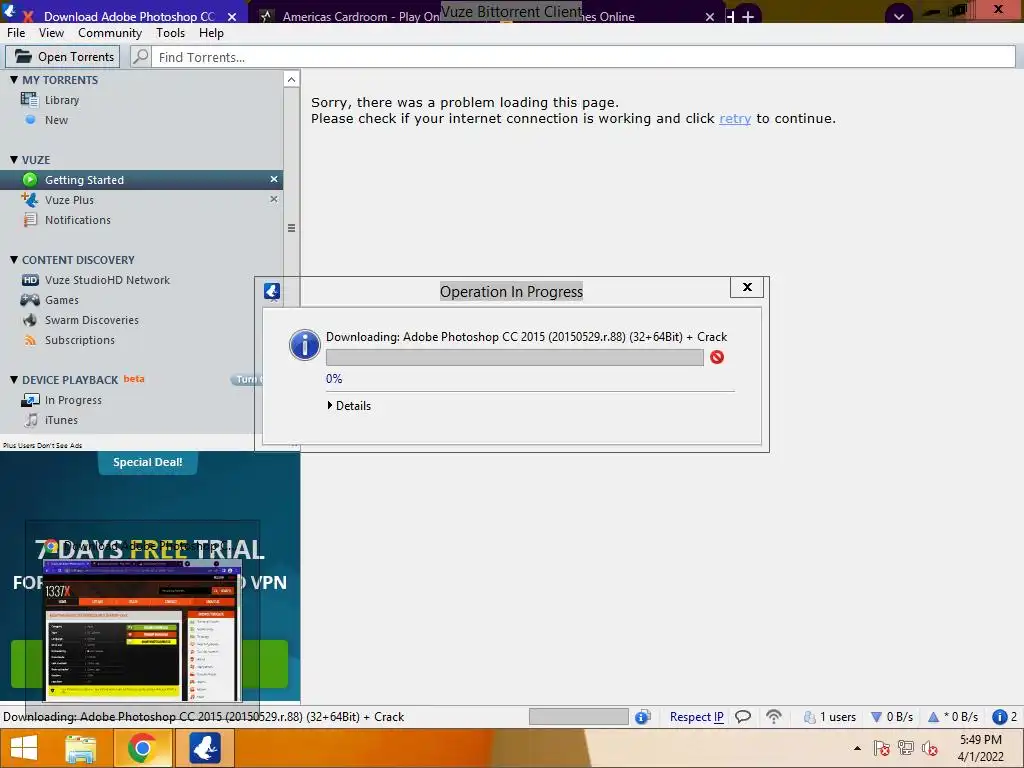
Task: Click the Vuze frog icon in dialog title
Action: pos(272,291)
